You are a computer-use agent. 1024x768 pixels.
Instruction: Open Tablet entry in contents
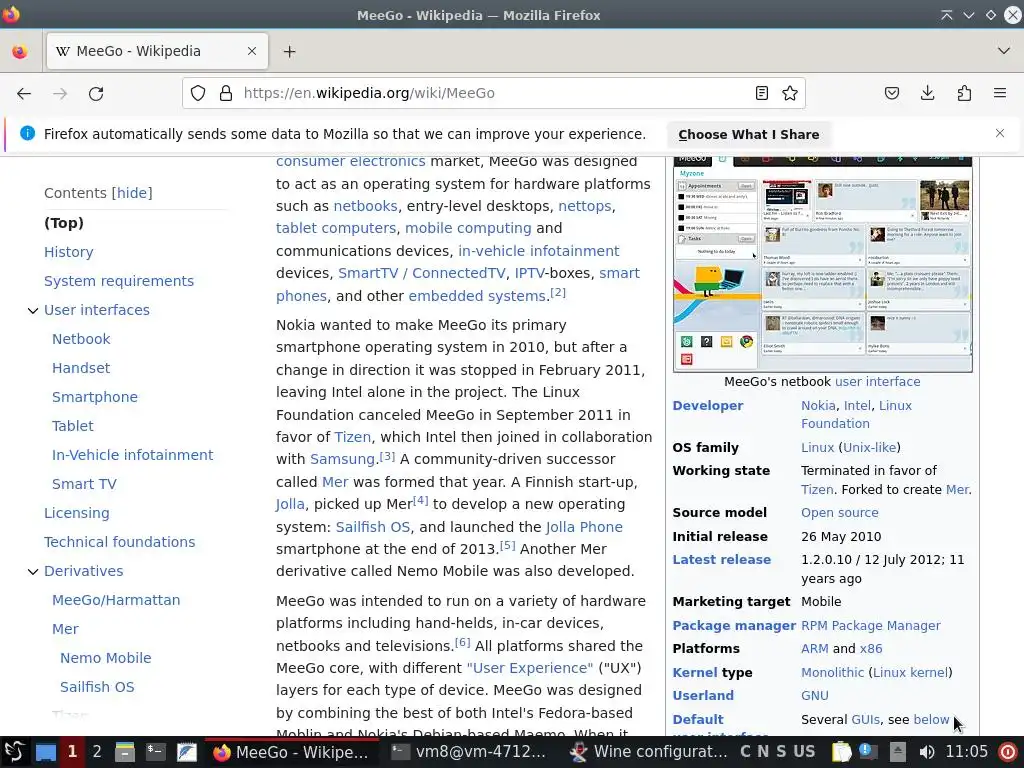point(72,426)
